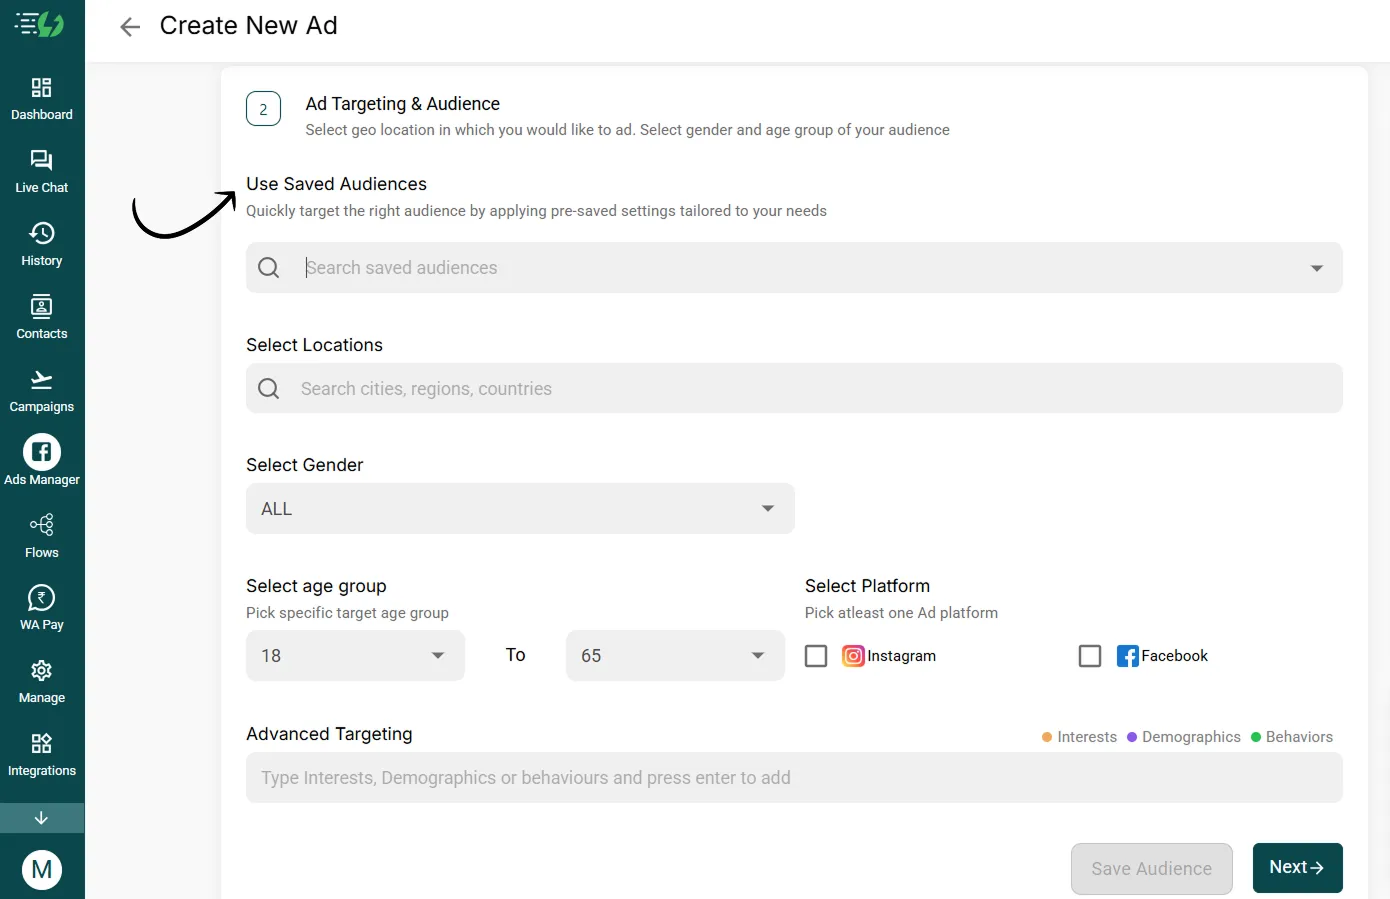
Task: Open Live Chat from the sidebar
Action: pos(41,170)
